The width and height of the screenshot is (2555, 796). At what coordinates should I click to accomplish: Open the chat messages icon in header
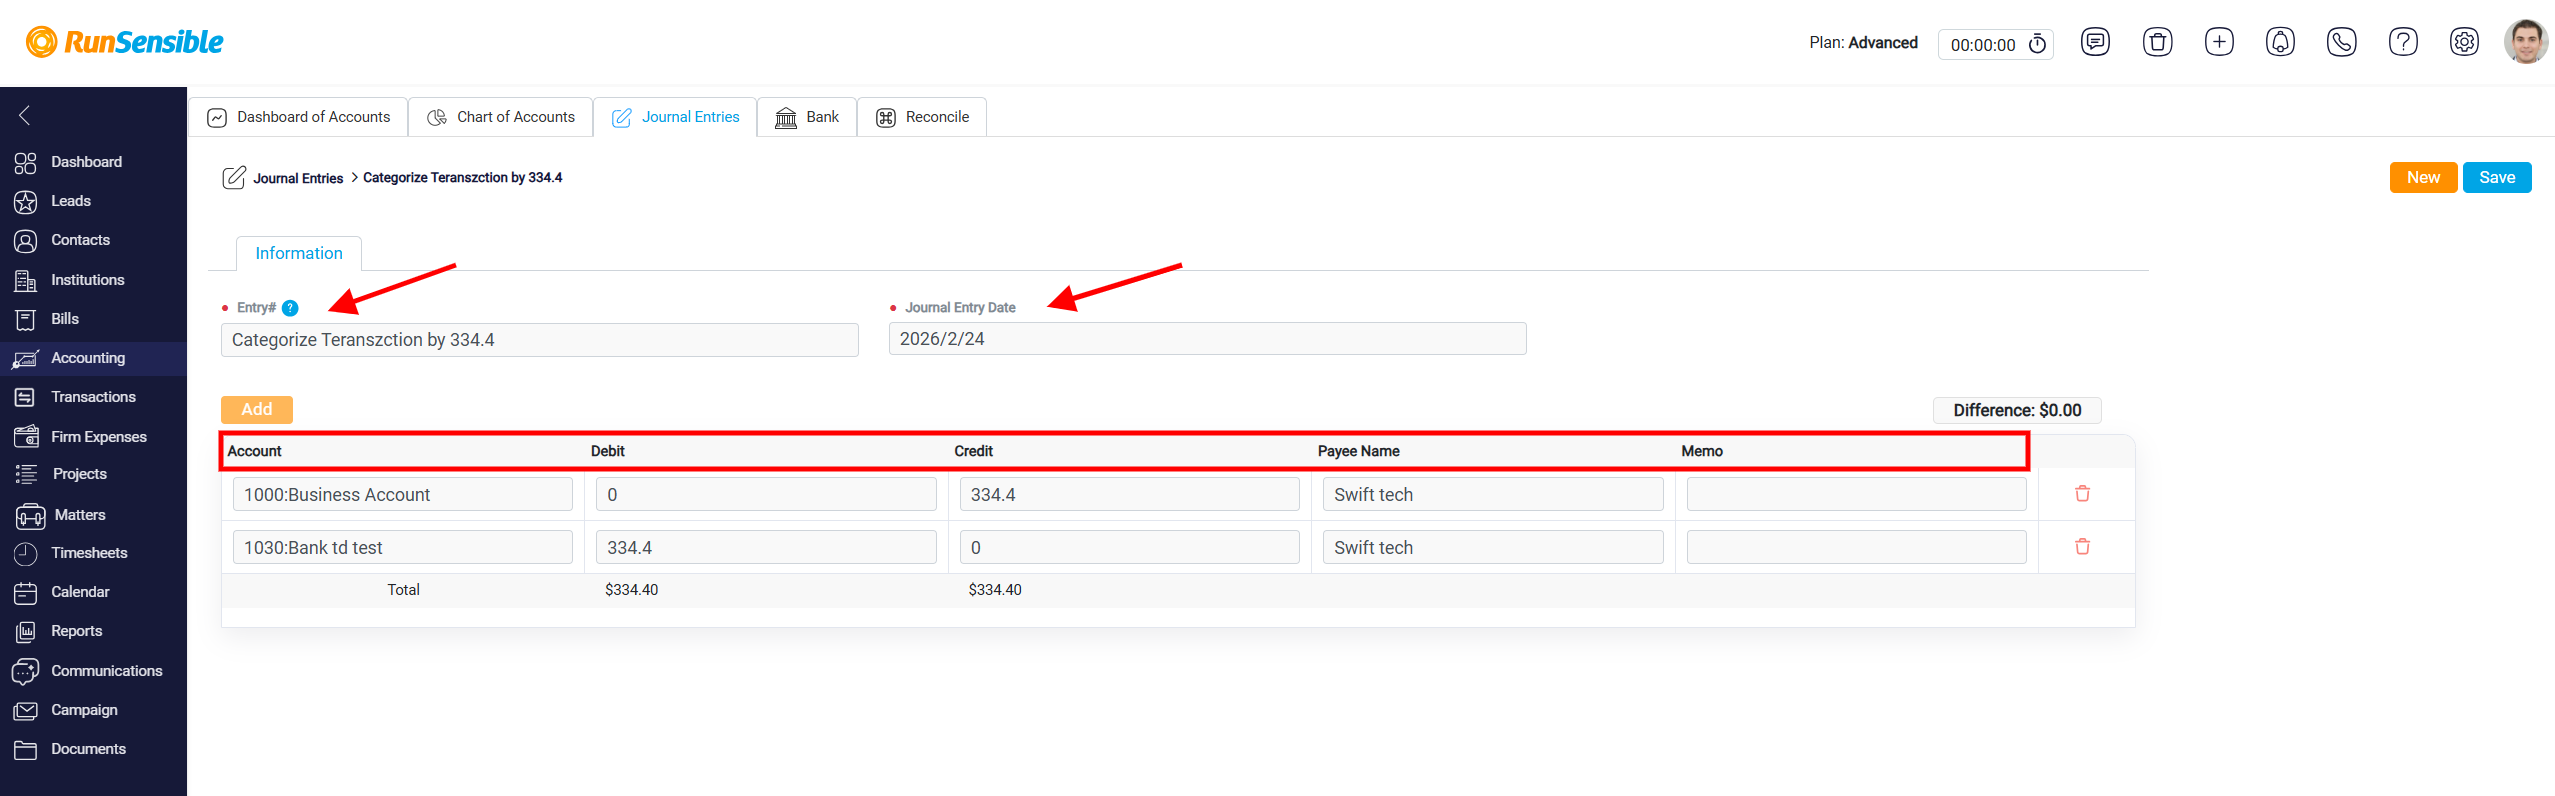pos(2095,42)
